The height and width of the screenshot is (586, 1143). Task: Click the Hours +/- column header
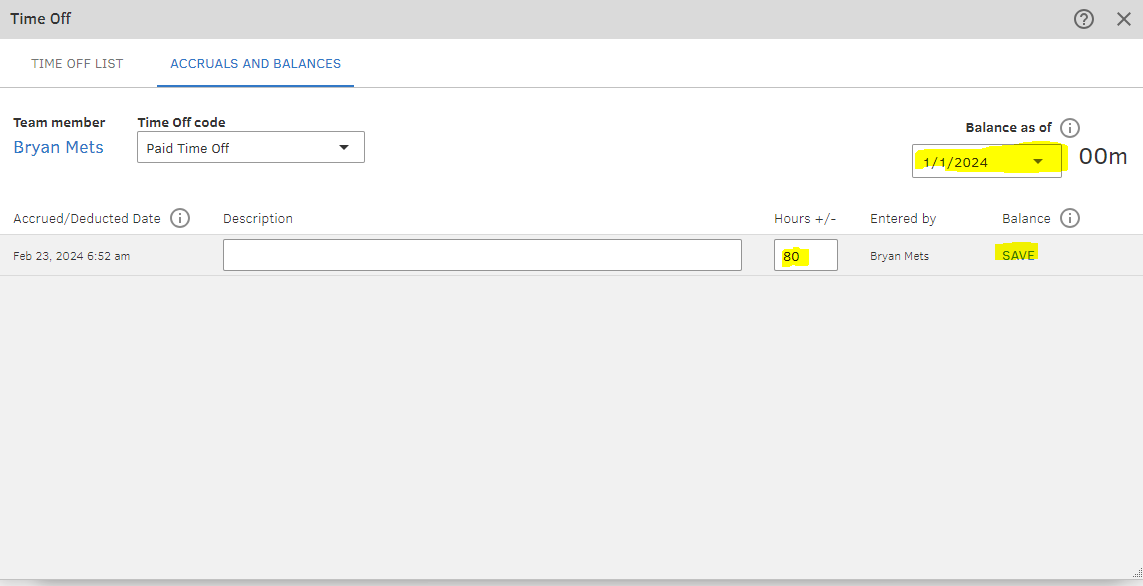tap(804, 218)
